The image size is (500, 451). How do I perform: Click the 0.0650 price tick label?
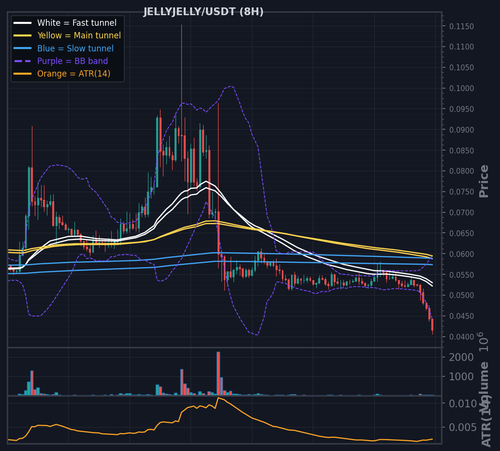pyautogui.click(x=461, y=233)
